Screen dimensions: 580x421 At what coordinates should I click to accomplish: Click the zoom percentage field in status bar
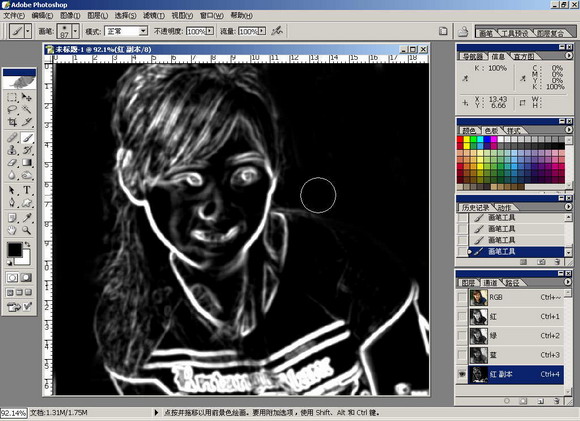pos(14,412)
